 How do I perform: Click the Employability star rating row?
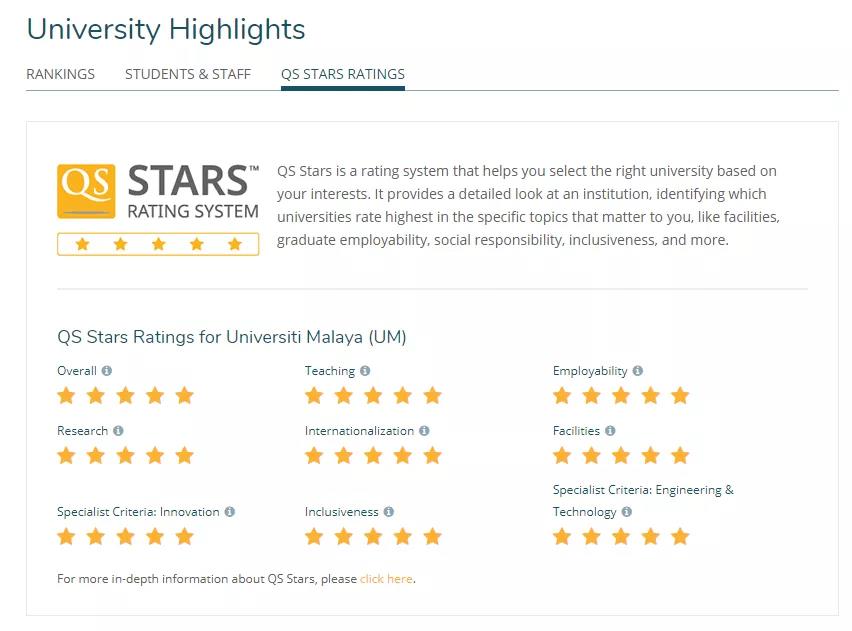pyautogui.click(x=621, y=396)
